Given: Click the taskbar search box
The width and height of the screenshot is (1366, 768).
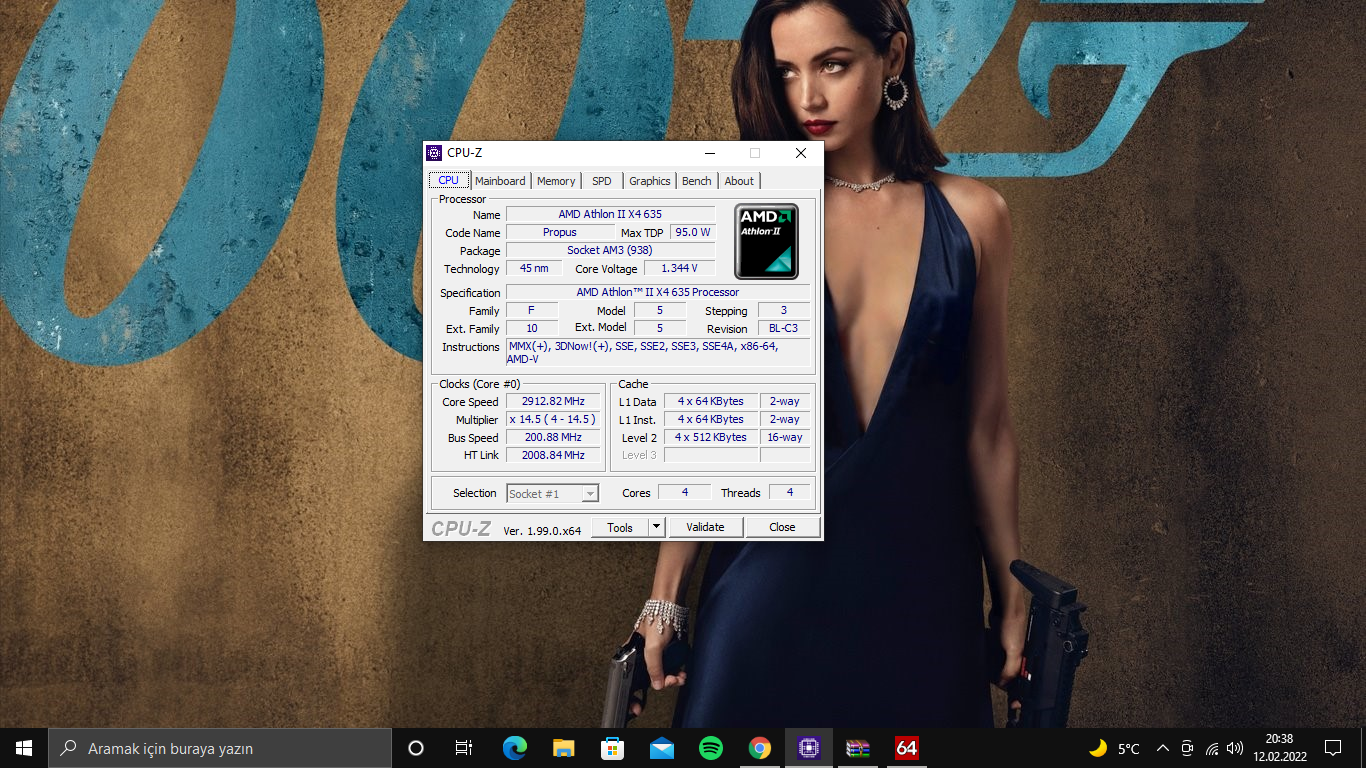Looking at the screenshot, I should [220, 748].
